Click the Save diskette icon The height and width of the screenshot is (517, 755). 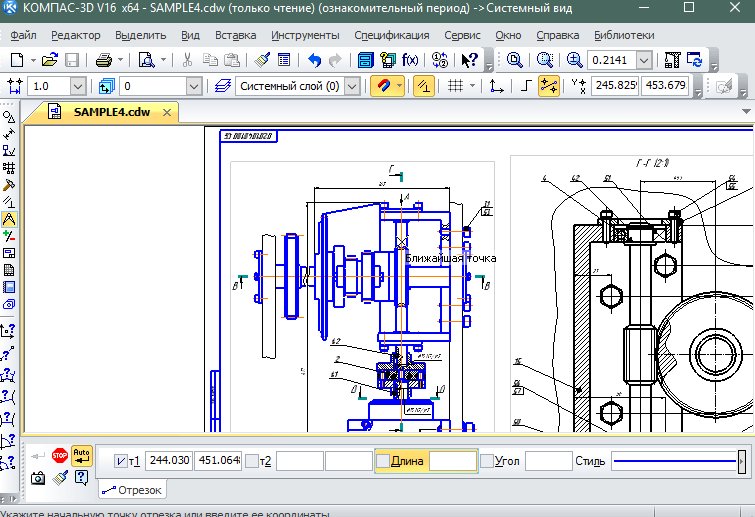point(72,60)
